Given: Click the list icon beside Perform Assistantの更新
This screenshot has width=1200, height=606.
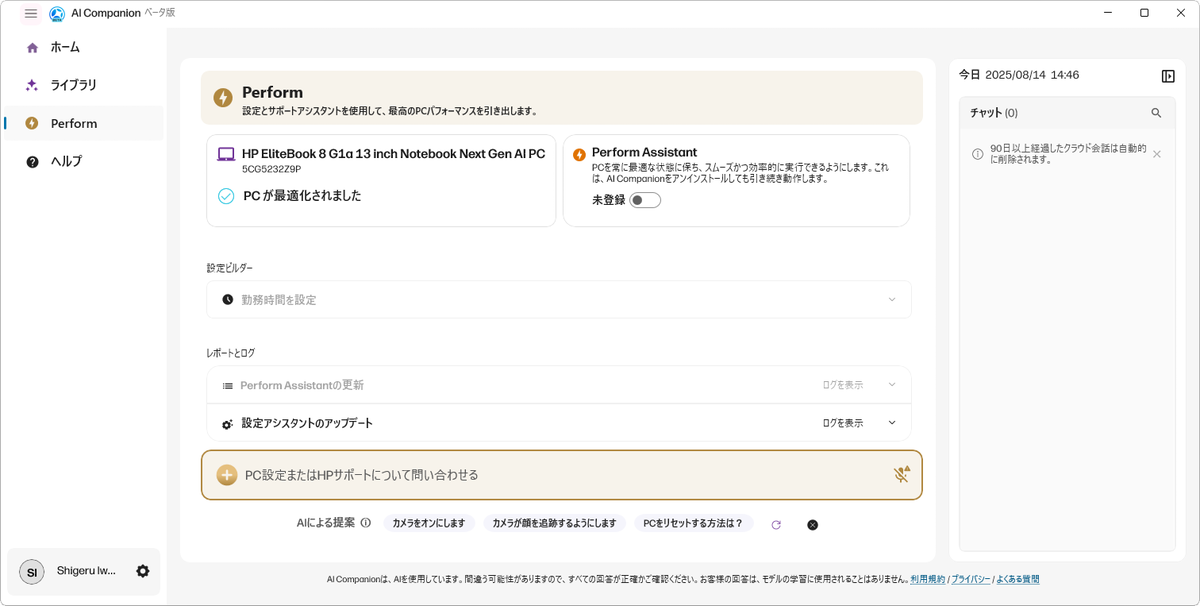Looking at the screenshot, I should point(228,386).
